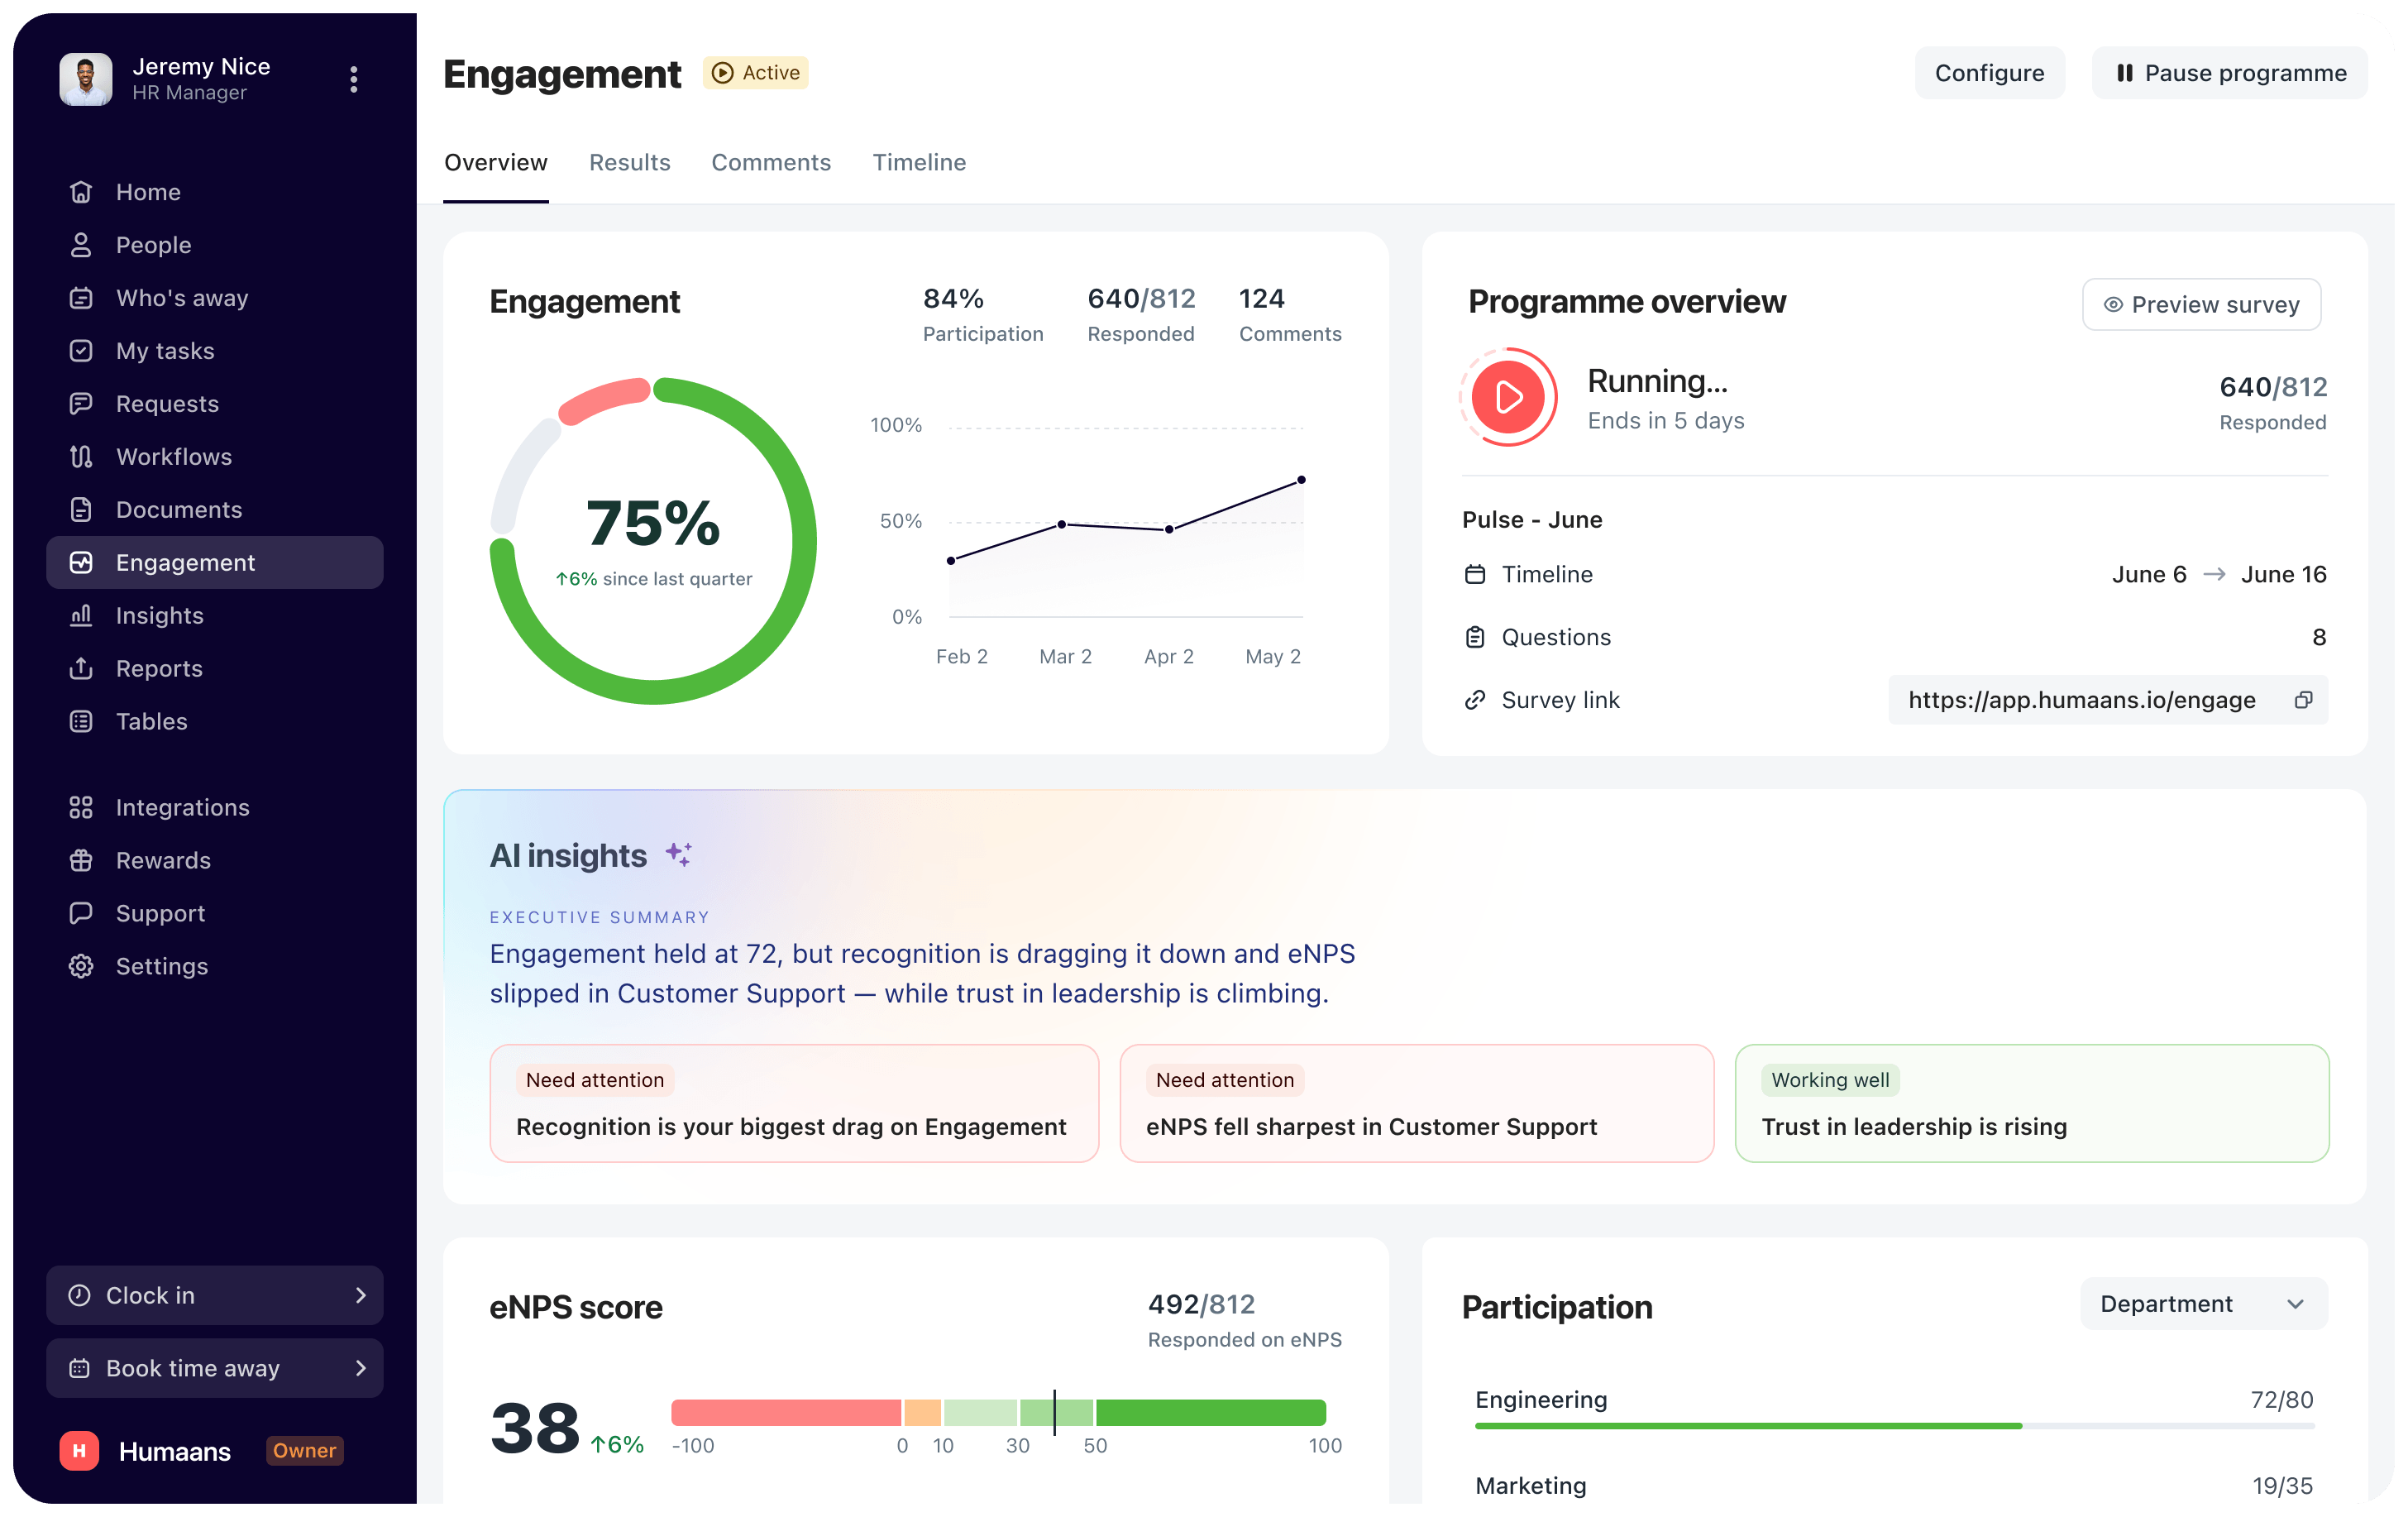Viewport: 2408px width, 1517px height.
Task: Click the Owner badge next to Humaans
Action: click(x=305, y=1451)
